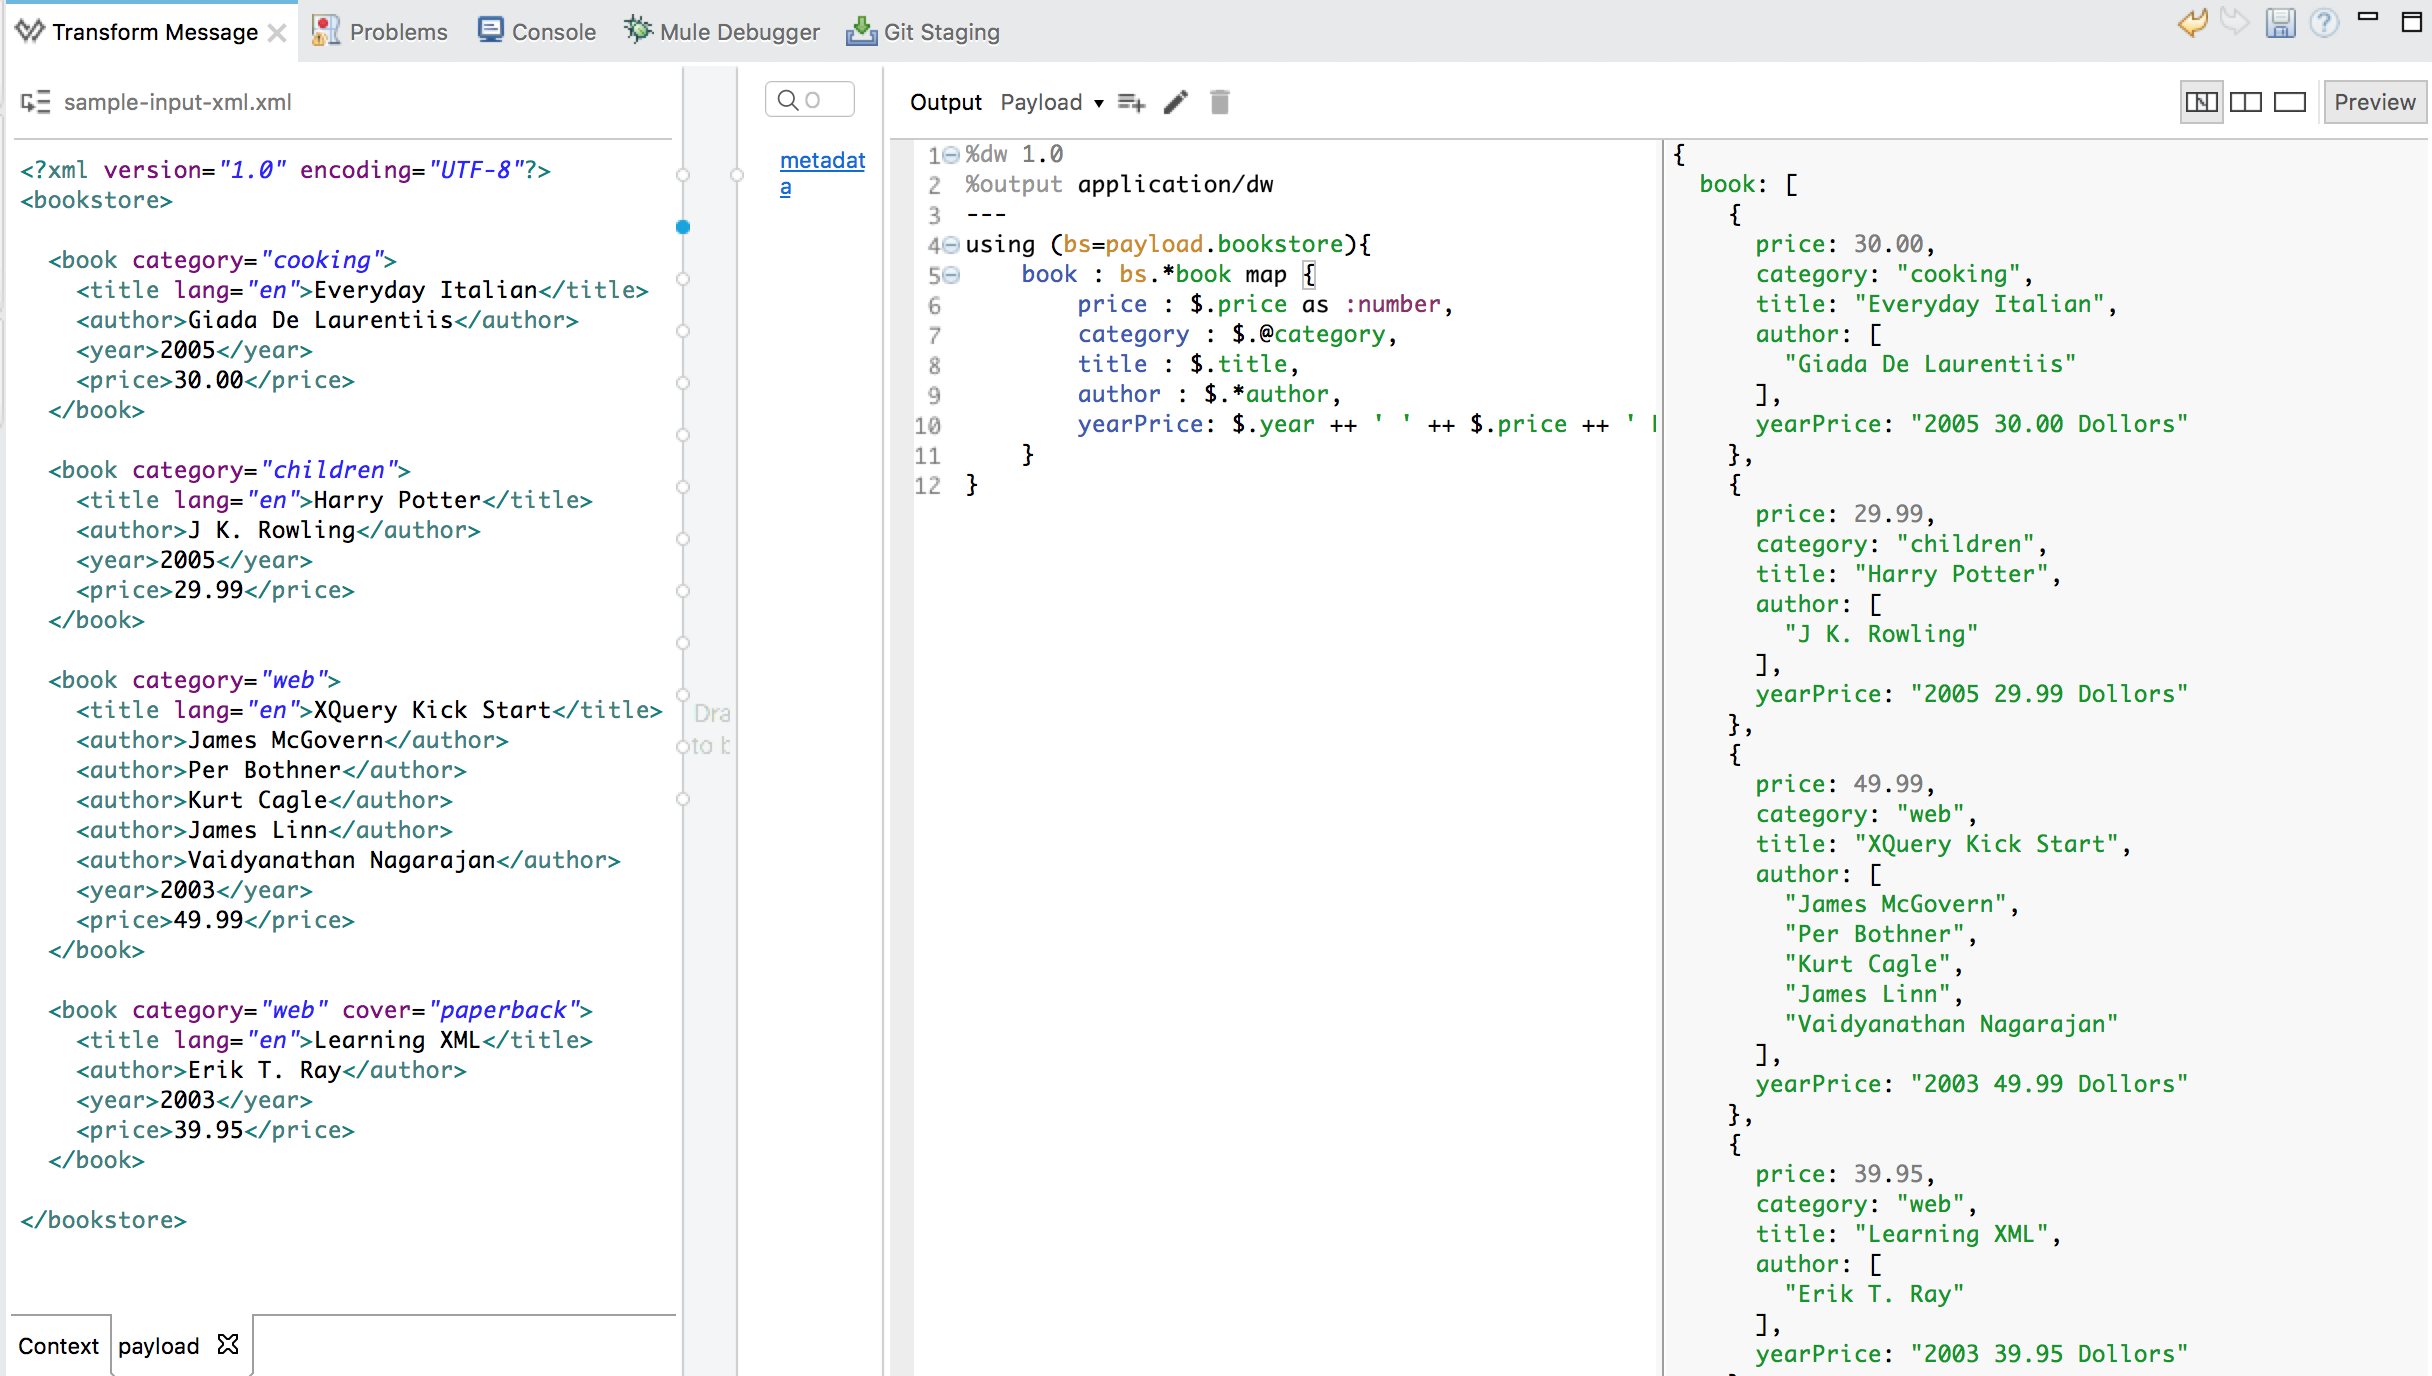The image size is (2432, 1376).
Task: Close the payload context tab
Action: [228, 1345]
